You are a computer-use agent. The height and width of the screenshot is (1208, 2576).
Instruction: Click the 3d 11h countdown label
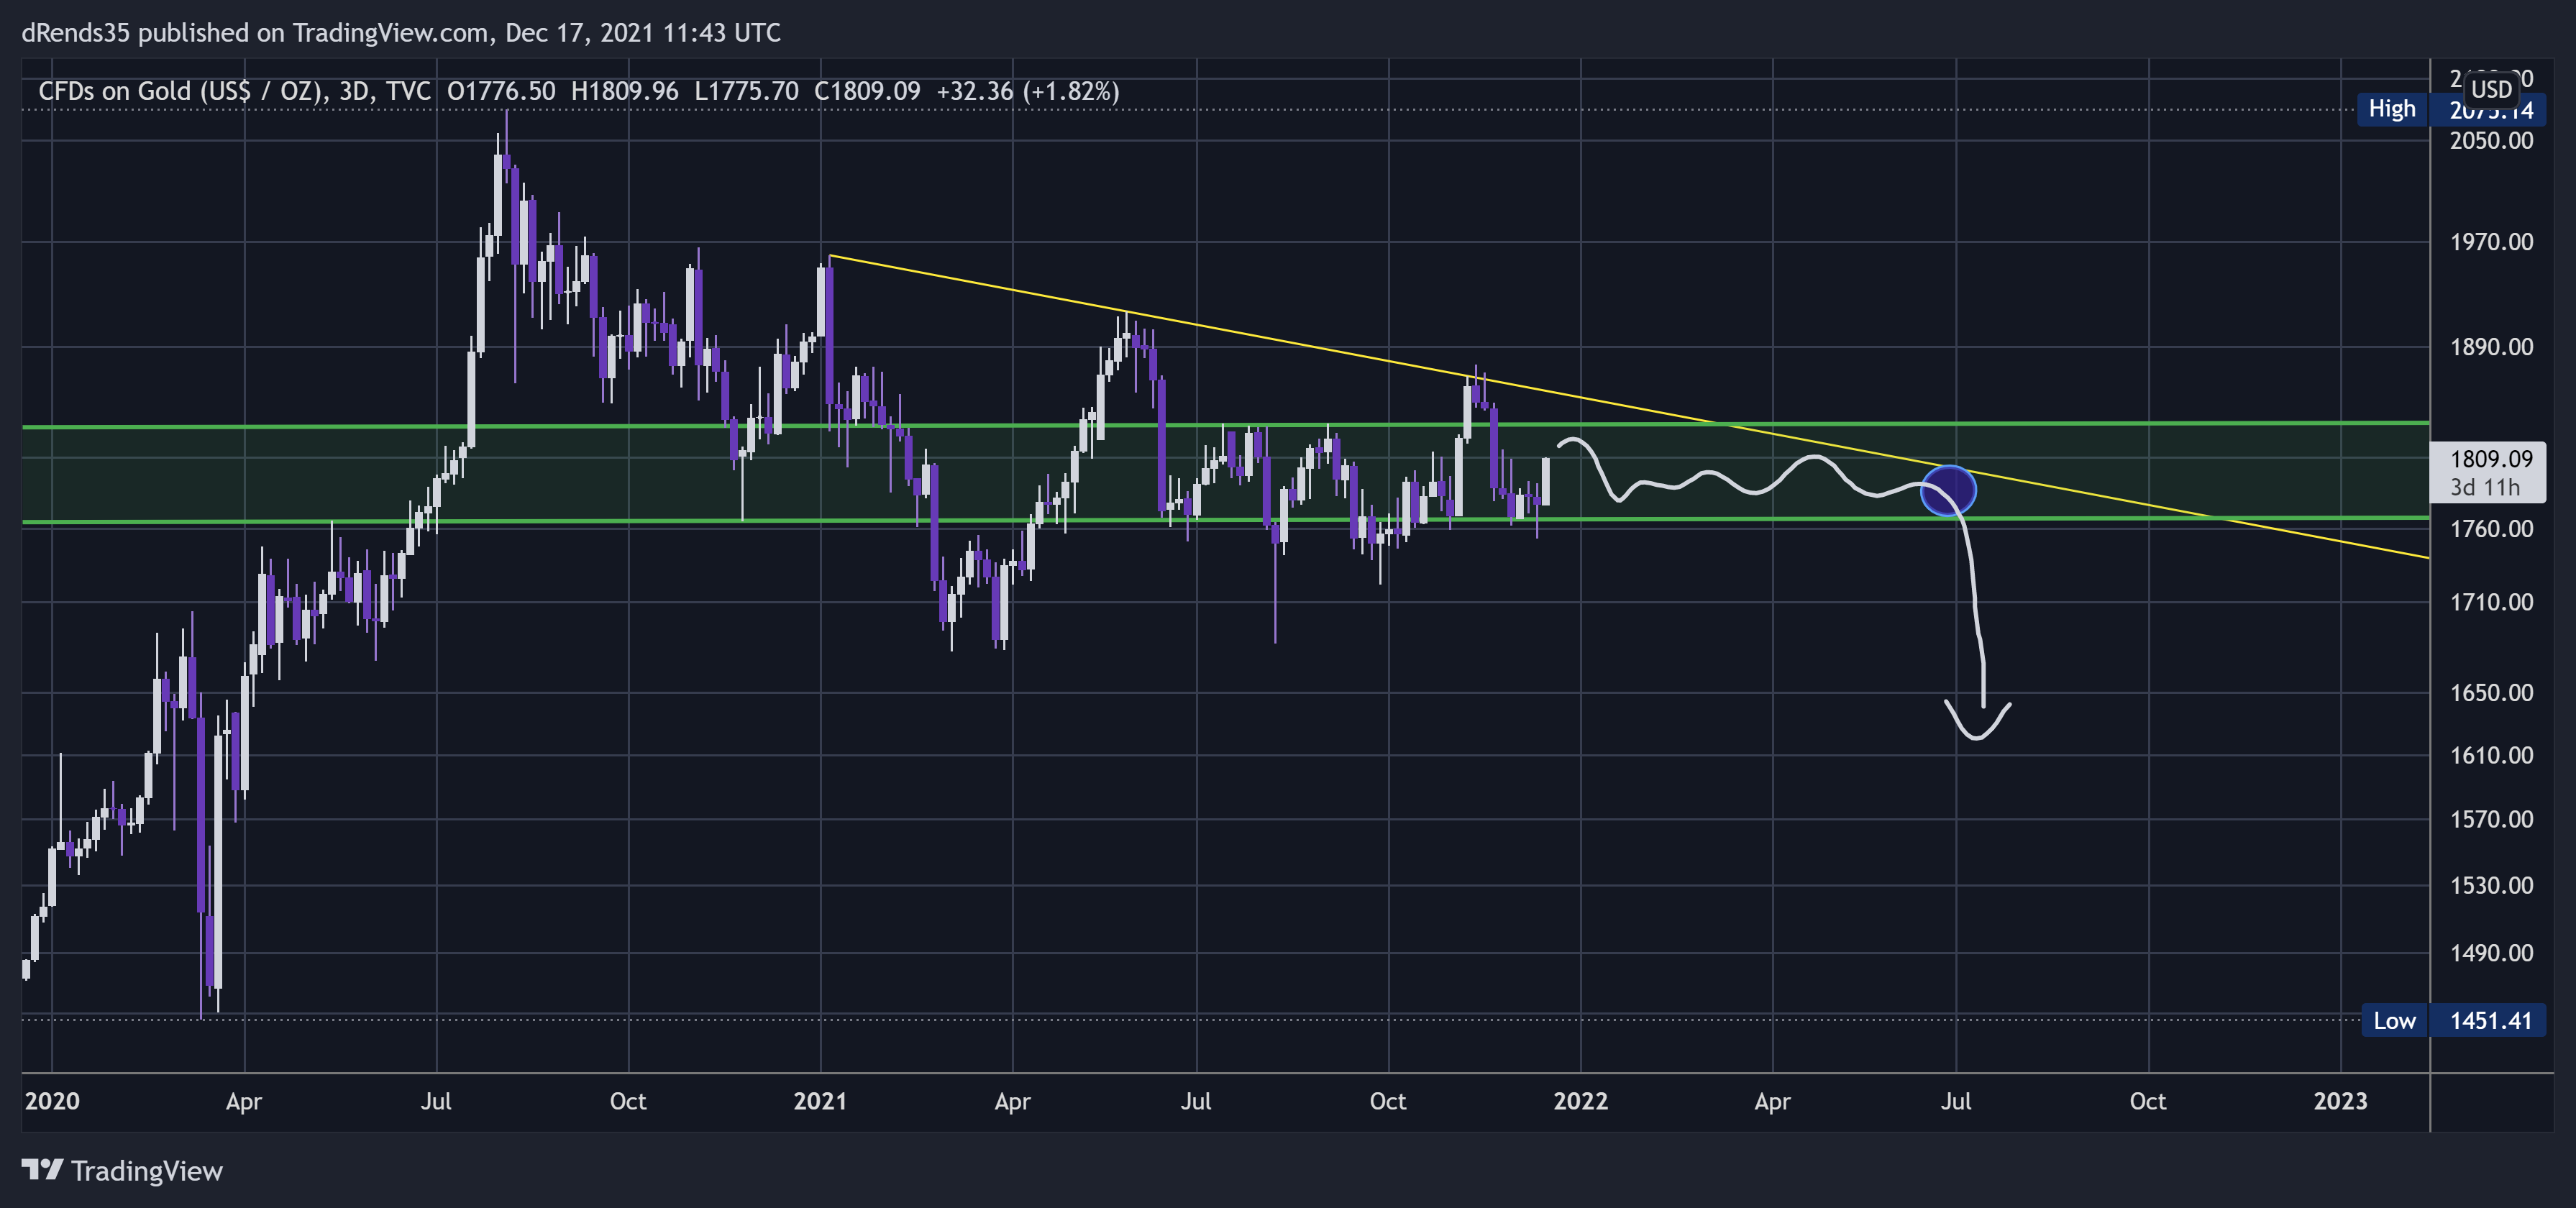pos(2485,487)
